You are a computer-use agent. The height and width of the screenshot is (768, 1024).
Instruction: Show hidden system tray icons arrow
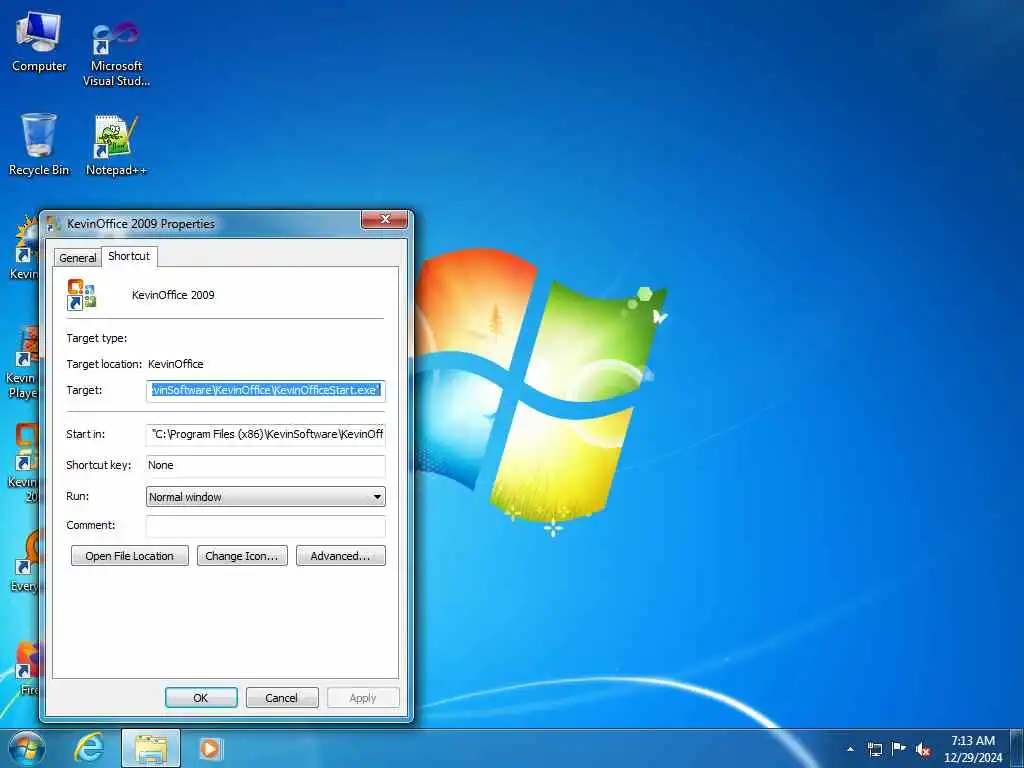tap(850, 749)
